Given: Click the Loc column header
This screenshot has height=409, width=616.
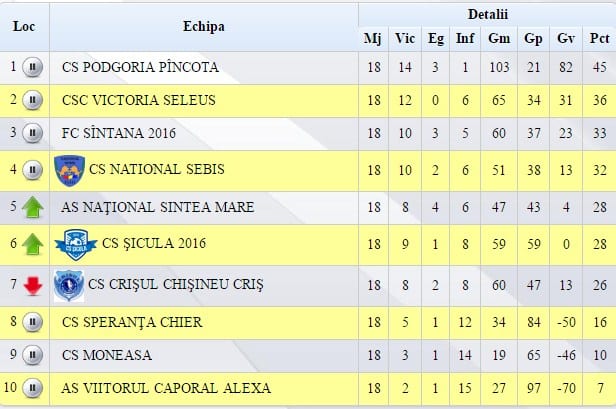Looking at the screenshot, I should [x=24, y=27].
